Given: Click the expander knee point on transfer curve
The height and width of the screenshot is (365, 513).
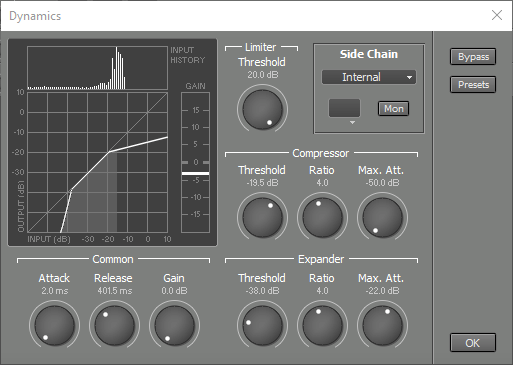Looking at the screenshot, I should point(71,190).
